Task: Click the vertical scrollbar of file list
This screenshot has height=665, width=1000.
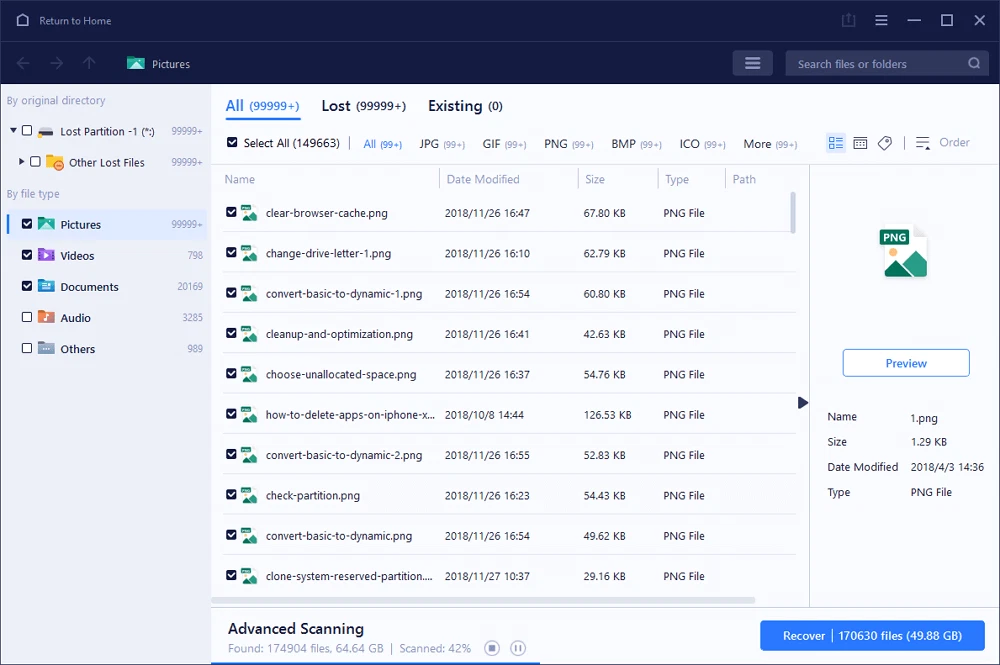Action: [x=793, y=212]
